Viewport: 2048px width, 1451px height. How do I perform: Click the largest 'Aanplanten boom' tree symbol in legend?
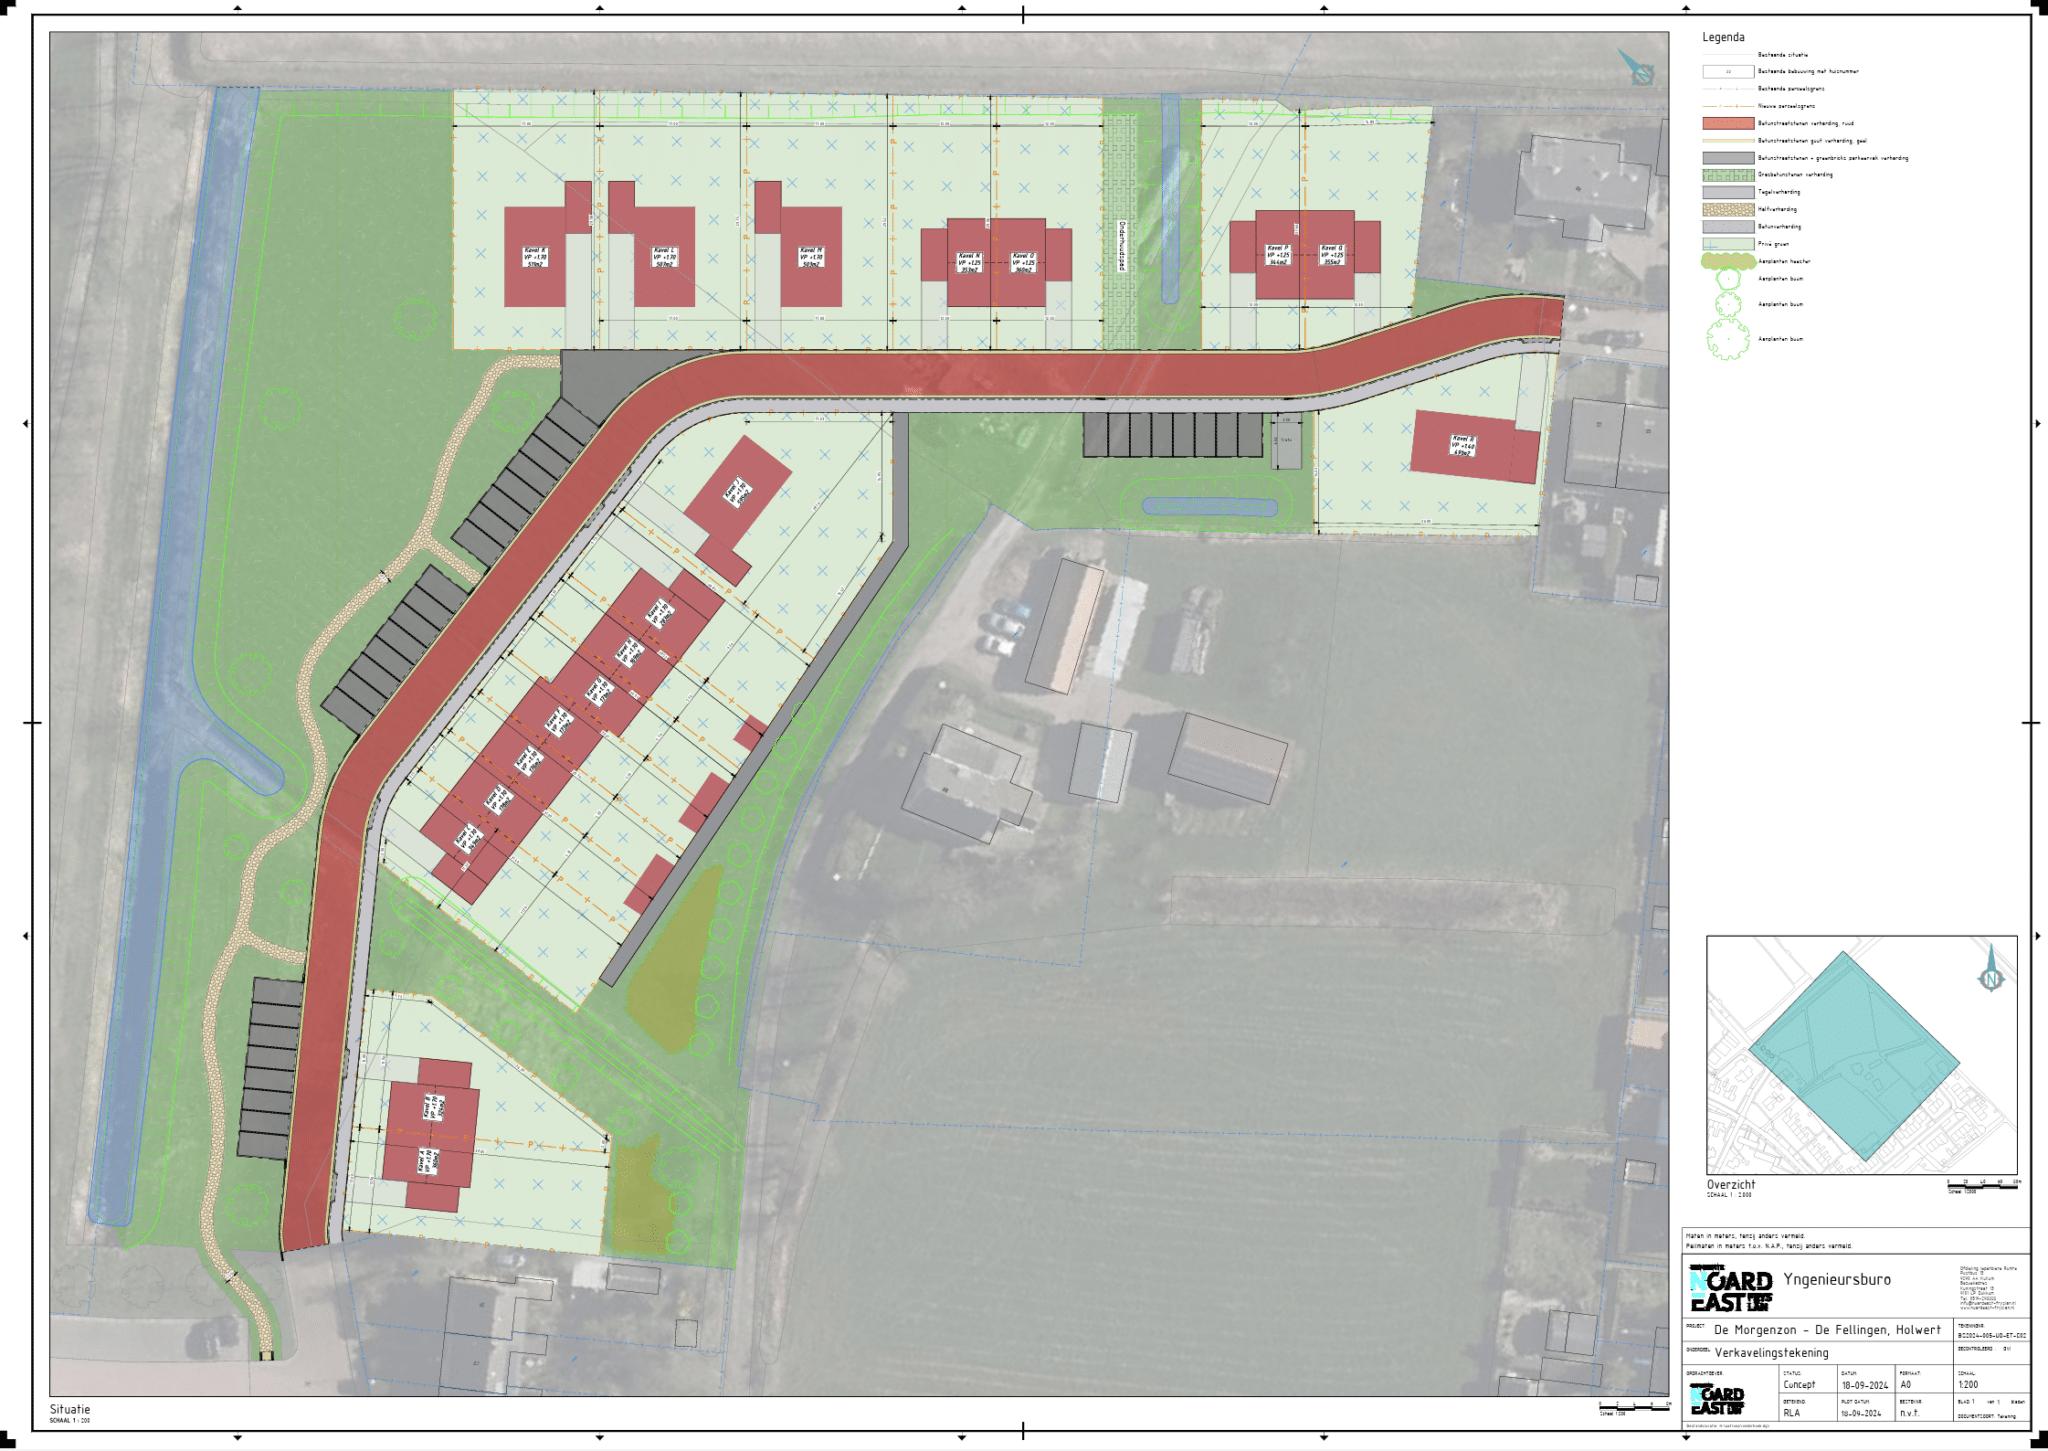[1728, 339]
